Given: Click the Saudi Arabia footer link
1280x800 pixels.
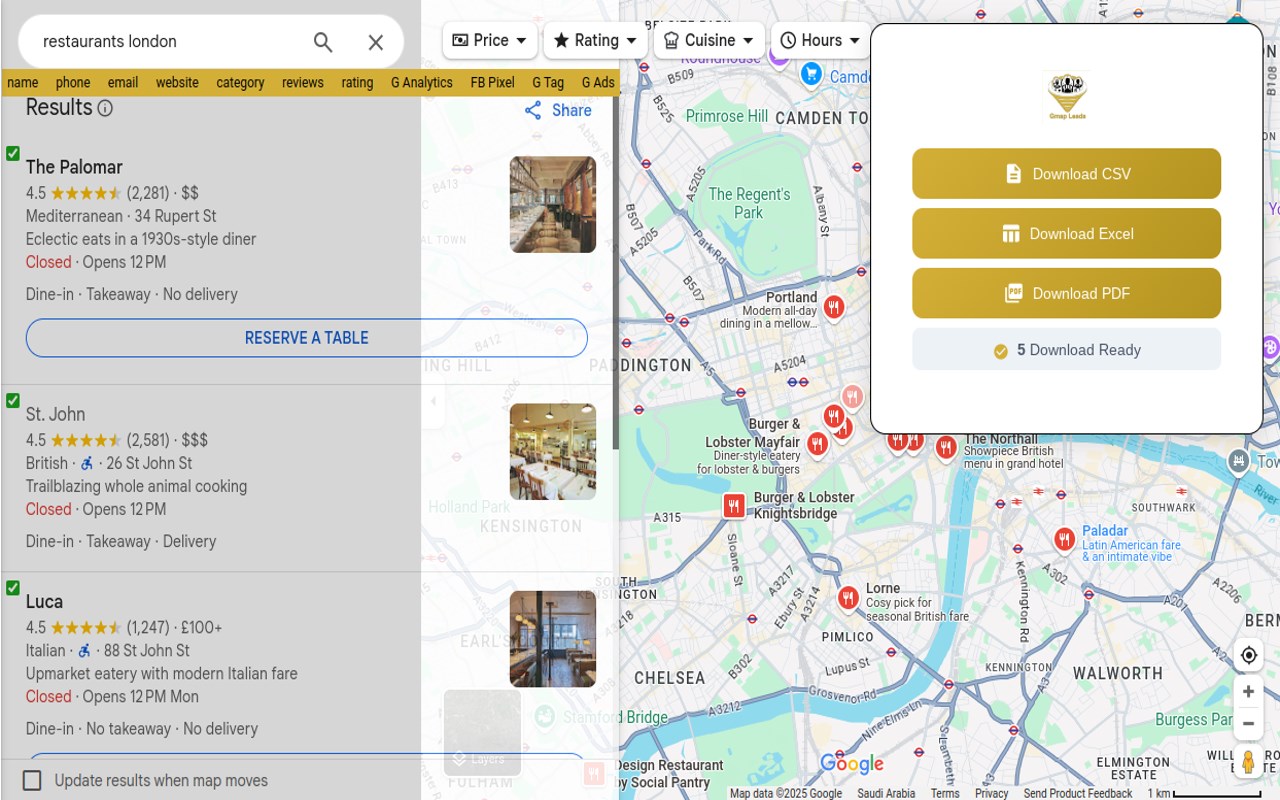Looking at the screenshot, I should 886,793.
